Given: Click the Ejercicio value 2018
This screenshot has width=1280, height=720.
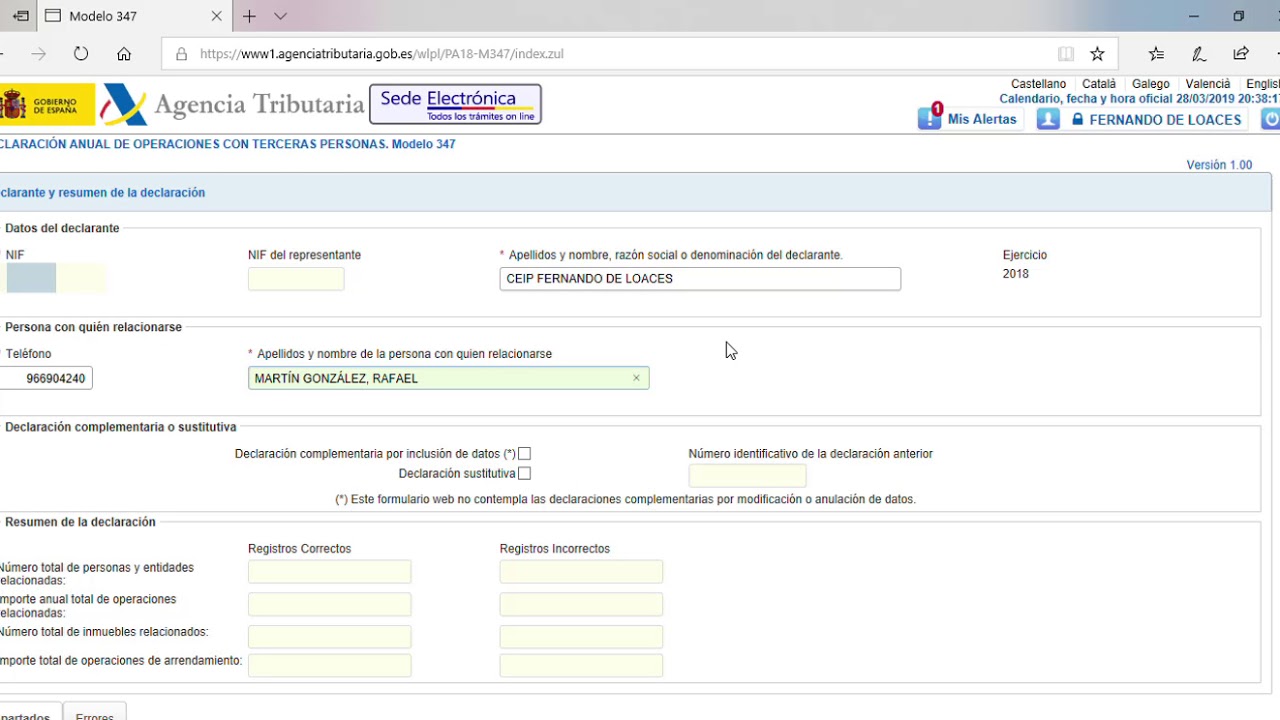Looking at the screenshot, I should (x=1015, y=274).
